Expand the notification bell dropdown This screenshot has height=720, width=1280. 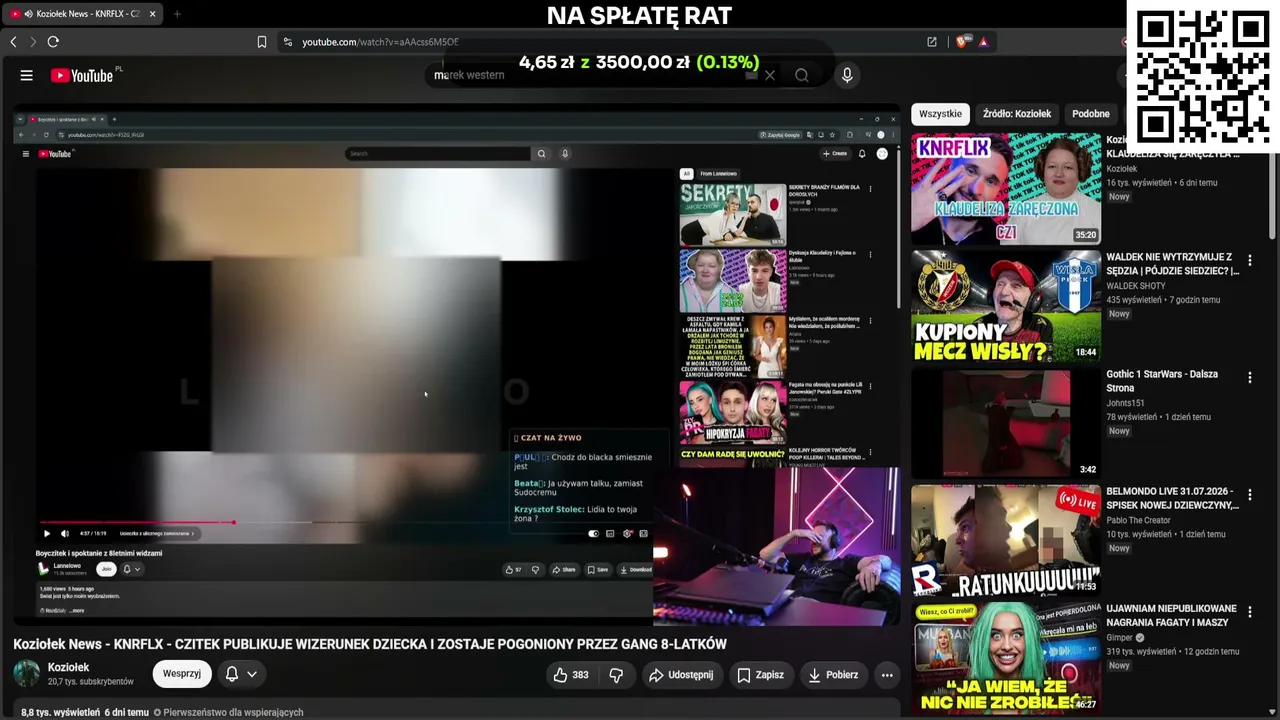point(241,674)
